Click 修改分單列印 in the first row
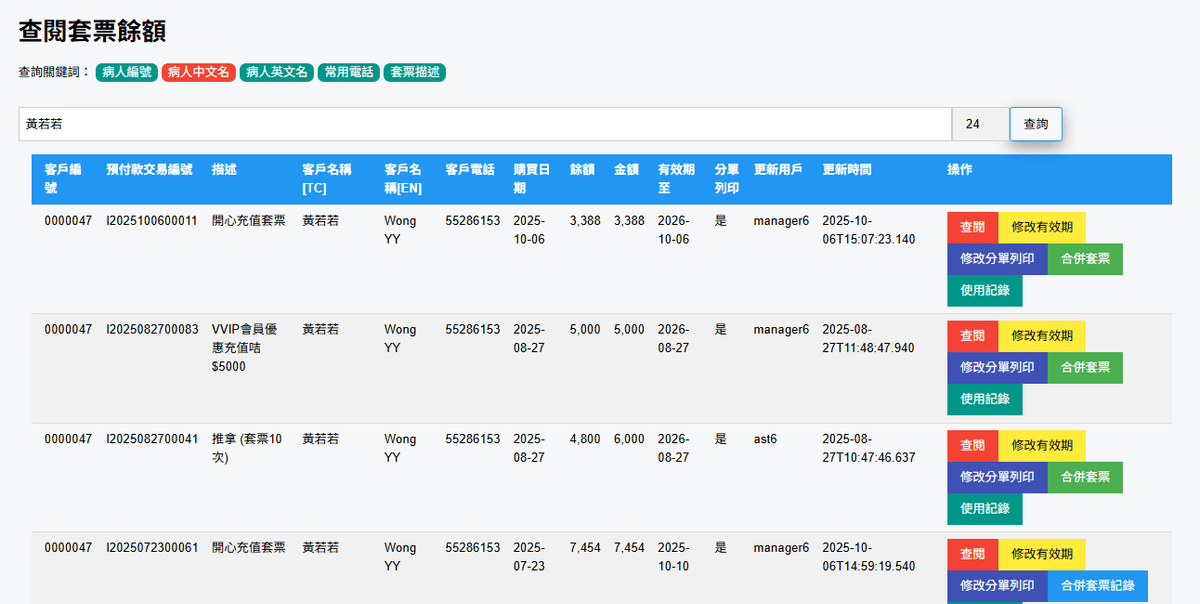Screen dimensions: 1200x604 tap(997, 259)
